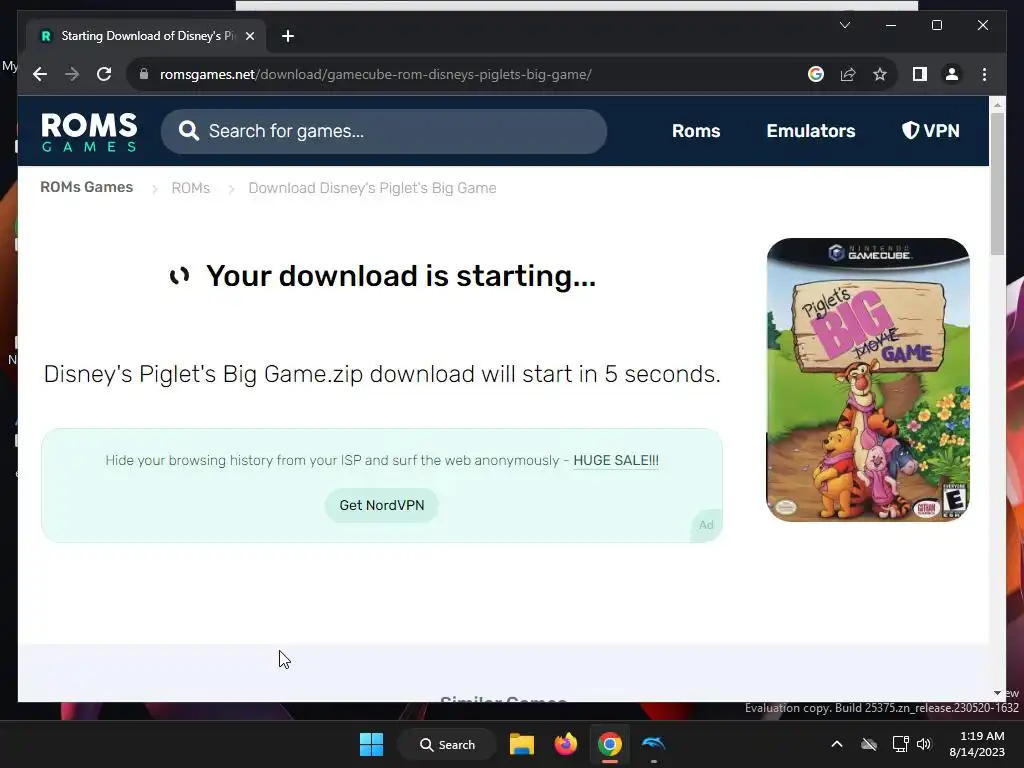Reload the current page
This screenshot has height=768, width=1024.
tap(104, 74)
